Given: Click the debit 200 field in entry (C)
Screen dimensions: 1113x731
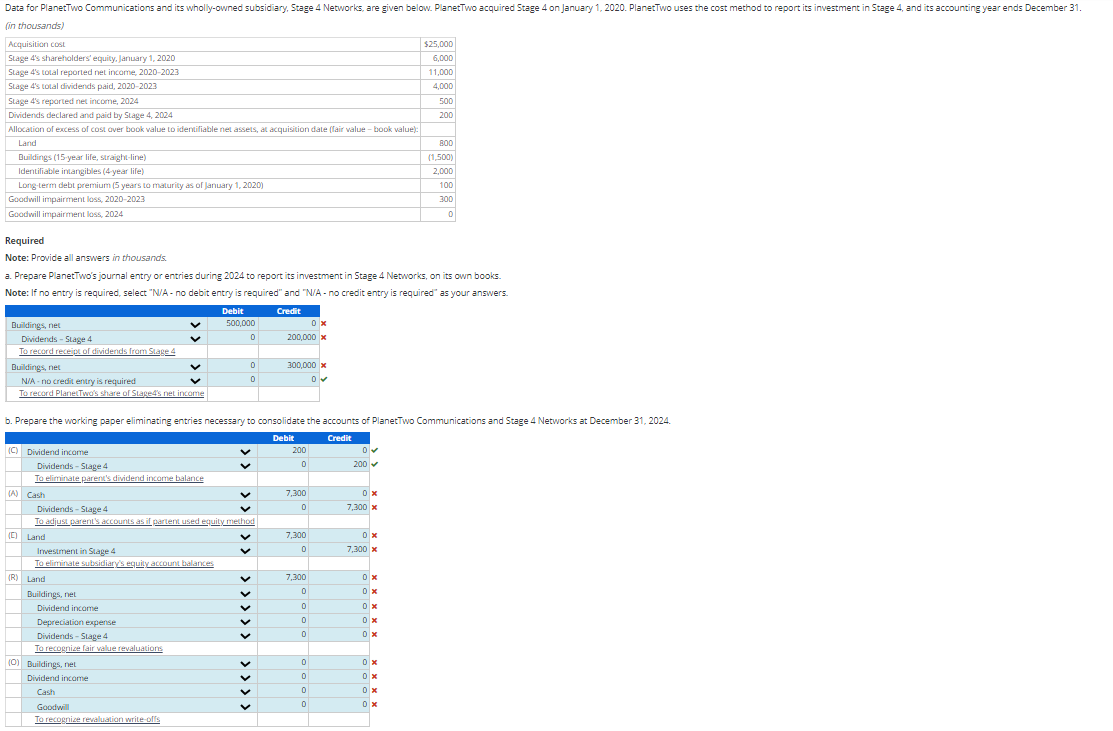Looking at the screenshot, I should pyautogui.click(x=283, y=451).
